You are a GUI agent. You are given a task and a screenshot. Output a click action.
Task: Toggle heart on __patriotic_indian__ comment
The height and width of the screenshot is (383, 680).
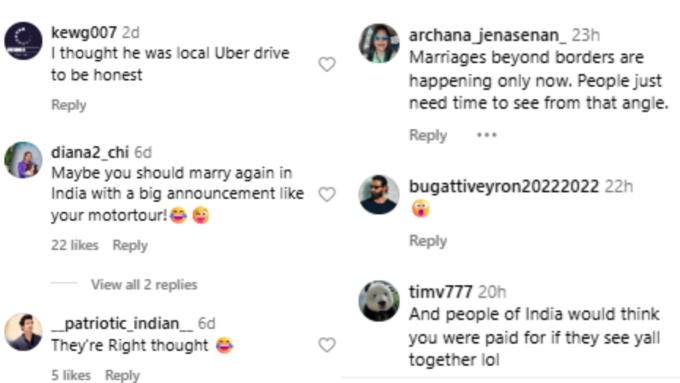(x=327, y=345)
